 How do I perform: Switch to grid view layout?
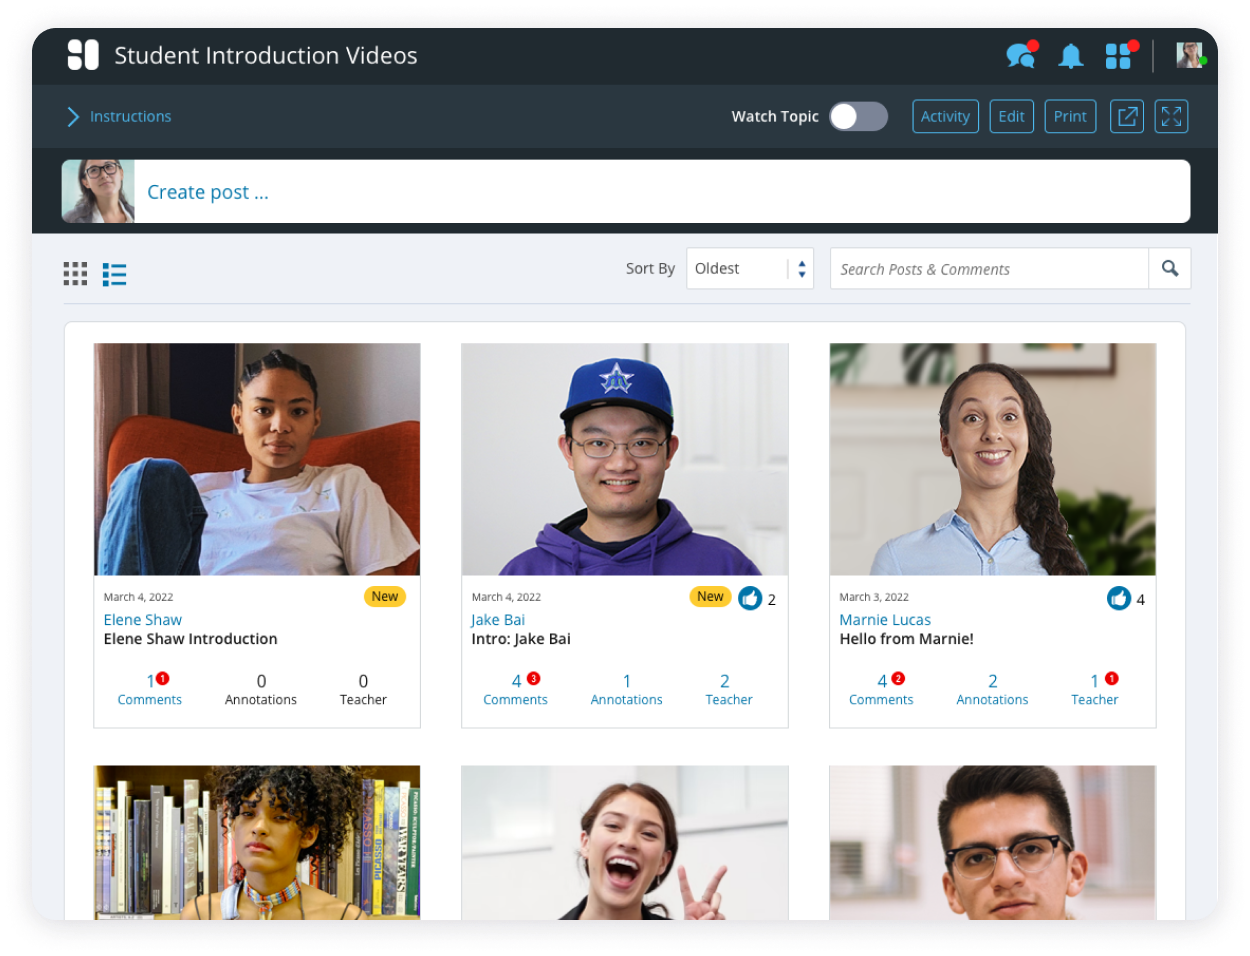[x=75, y=274]
